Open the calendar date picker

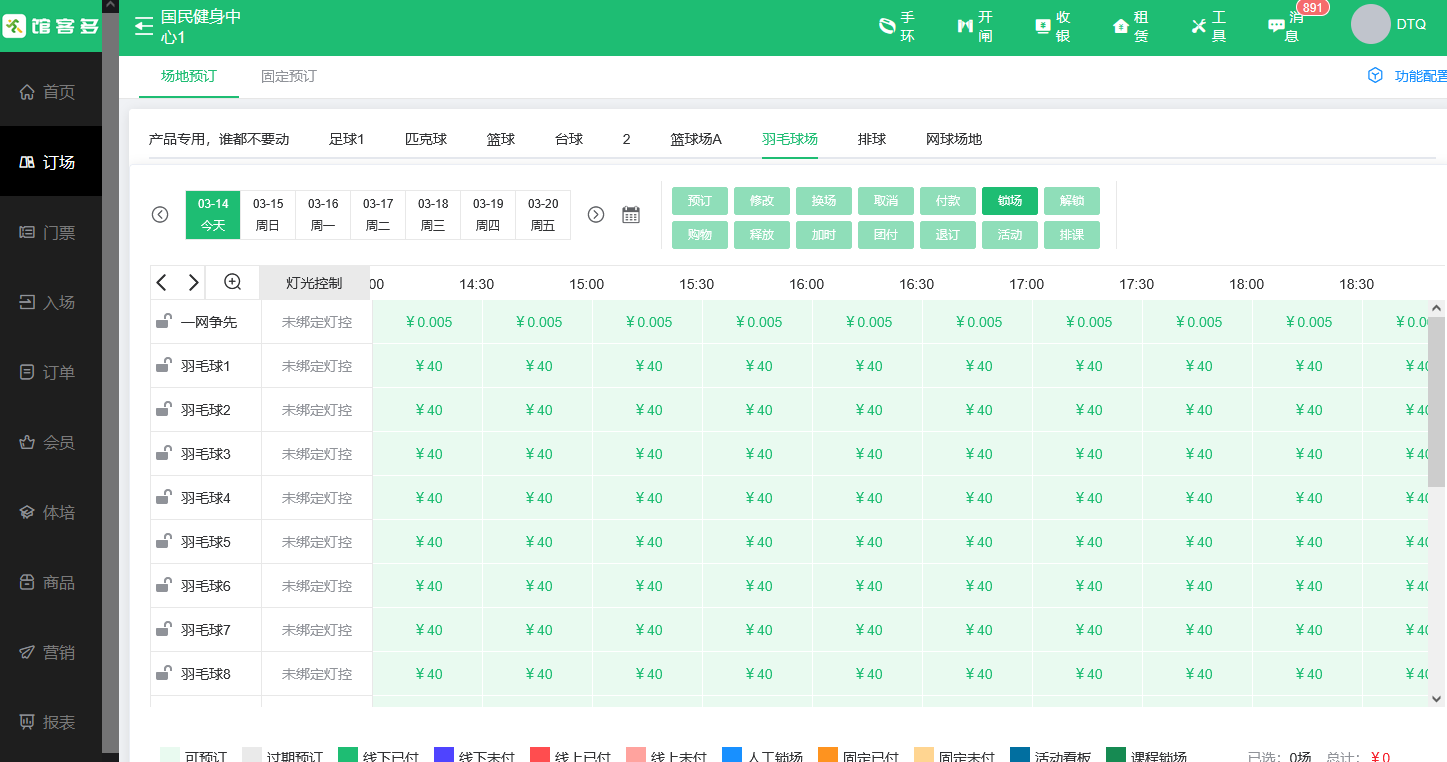pos(631,214)
